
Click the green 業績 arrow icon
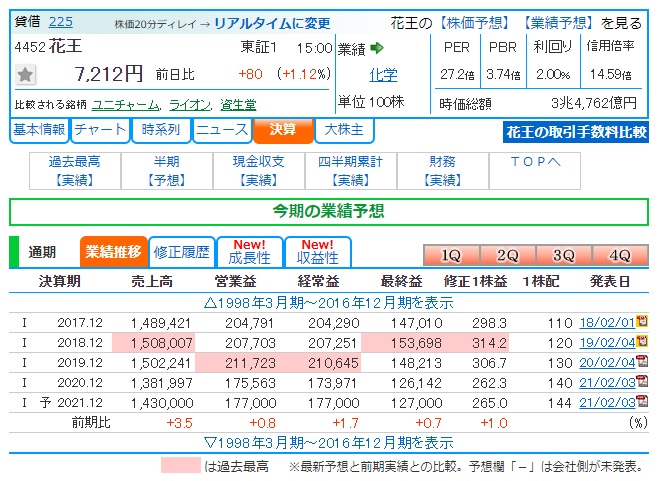click(377, 48)
